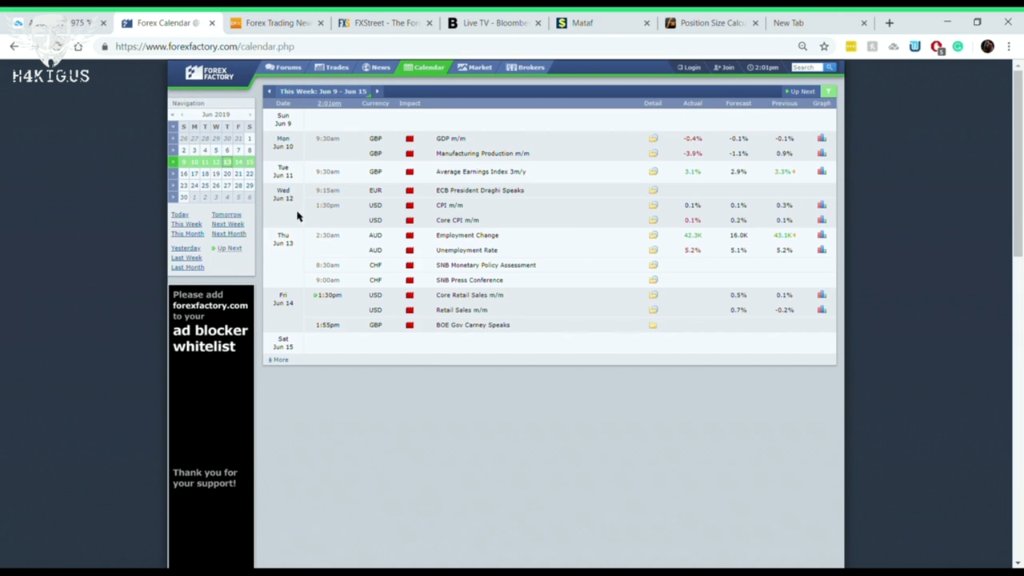Click Last Month navigation link
This screenshot has height=576, width=1024.
click(x=187, y=267)
